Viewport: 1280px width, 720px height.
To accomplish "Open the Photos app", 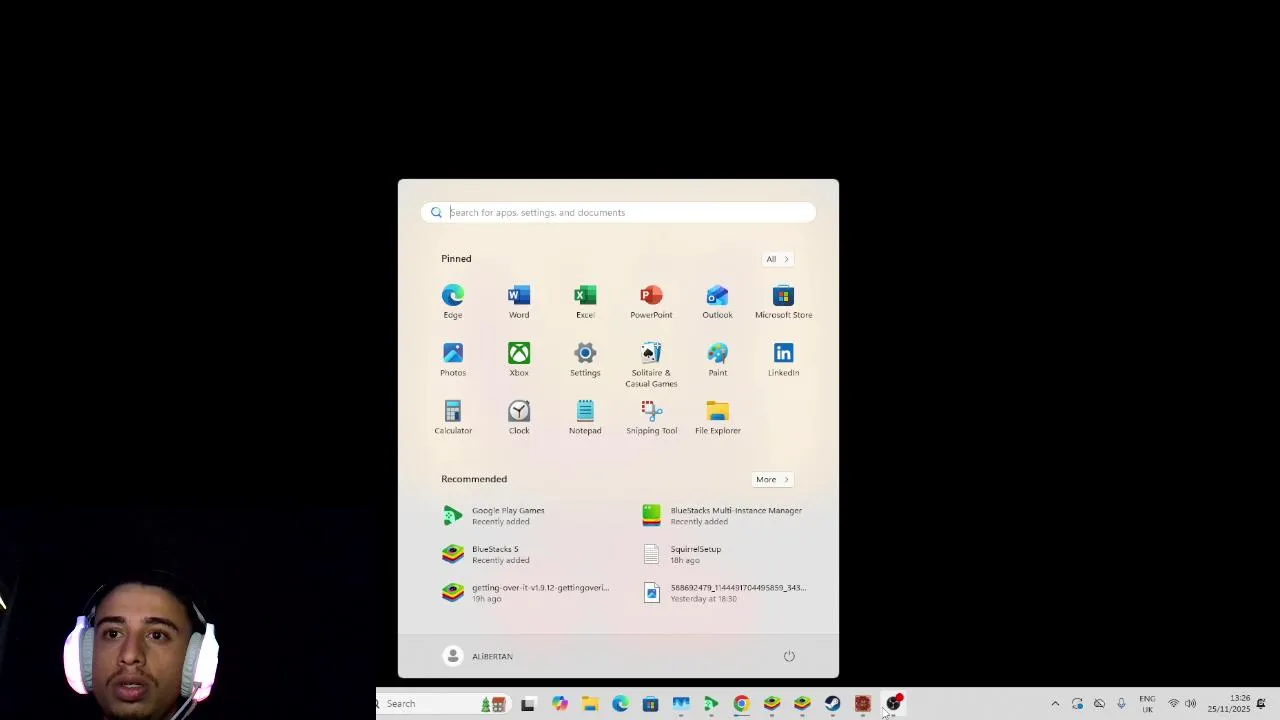I will tap(453, 360).
